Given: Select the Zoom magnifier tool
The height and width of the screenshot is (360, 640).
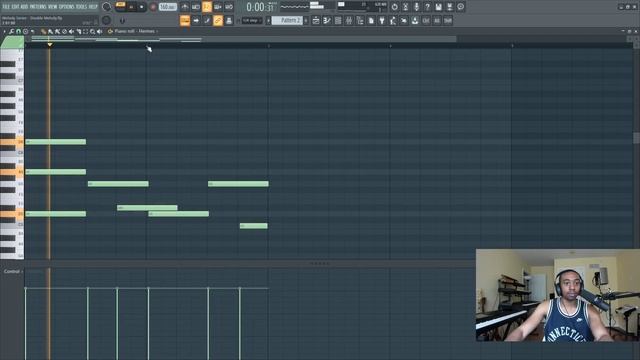Looking at the screenshot, I should point(93,31).
